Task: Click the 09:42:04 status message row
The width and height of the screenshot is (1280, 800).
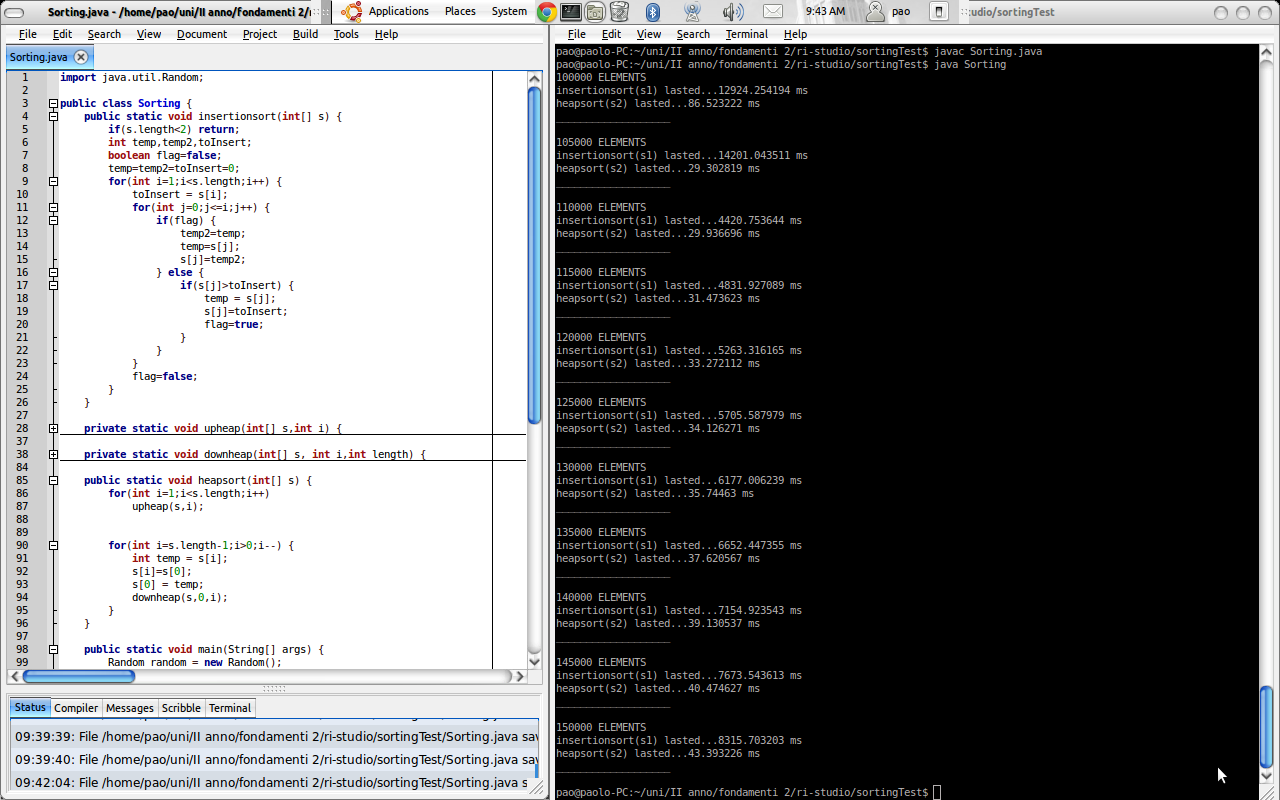Action: 273,783
